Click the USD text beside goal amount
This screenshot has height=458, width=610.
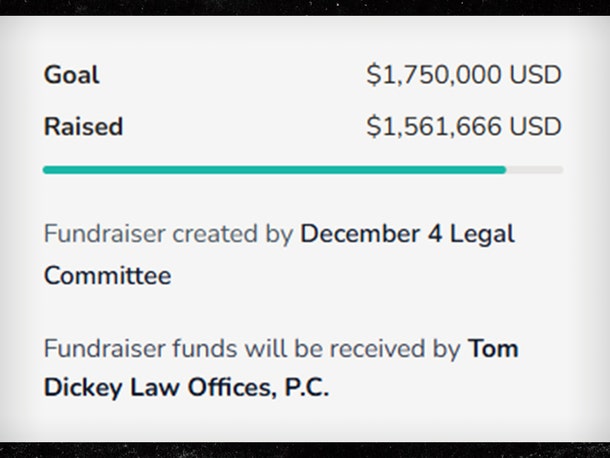pos(535,74)
